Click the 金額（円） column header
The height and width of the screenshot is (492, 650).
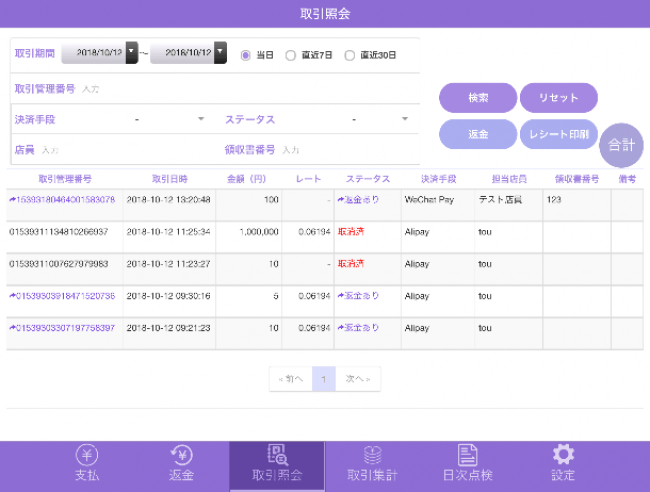point(247,179)
